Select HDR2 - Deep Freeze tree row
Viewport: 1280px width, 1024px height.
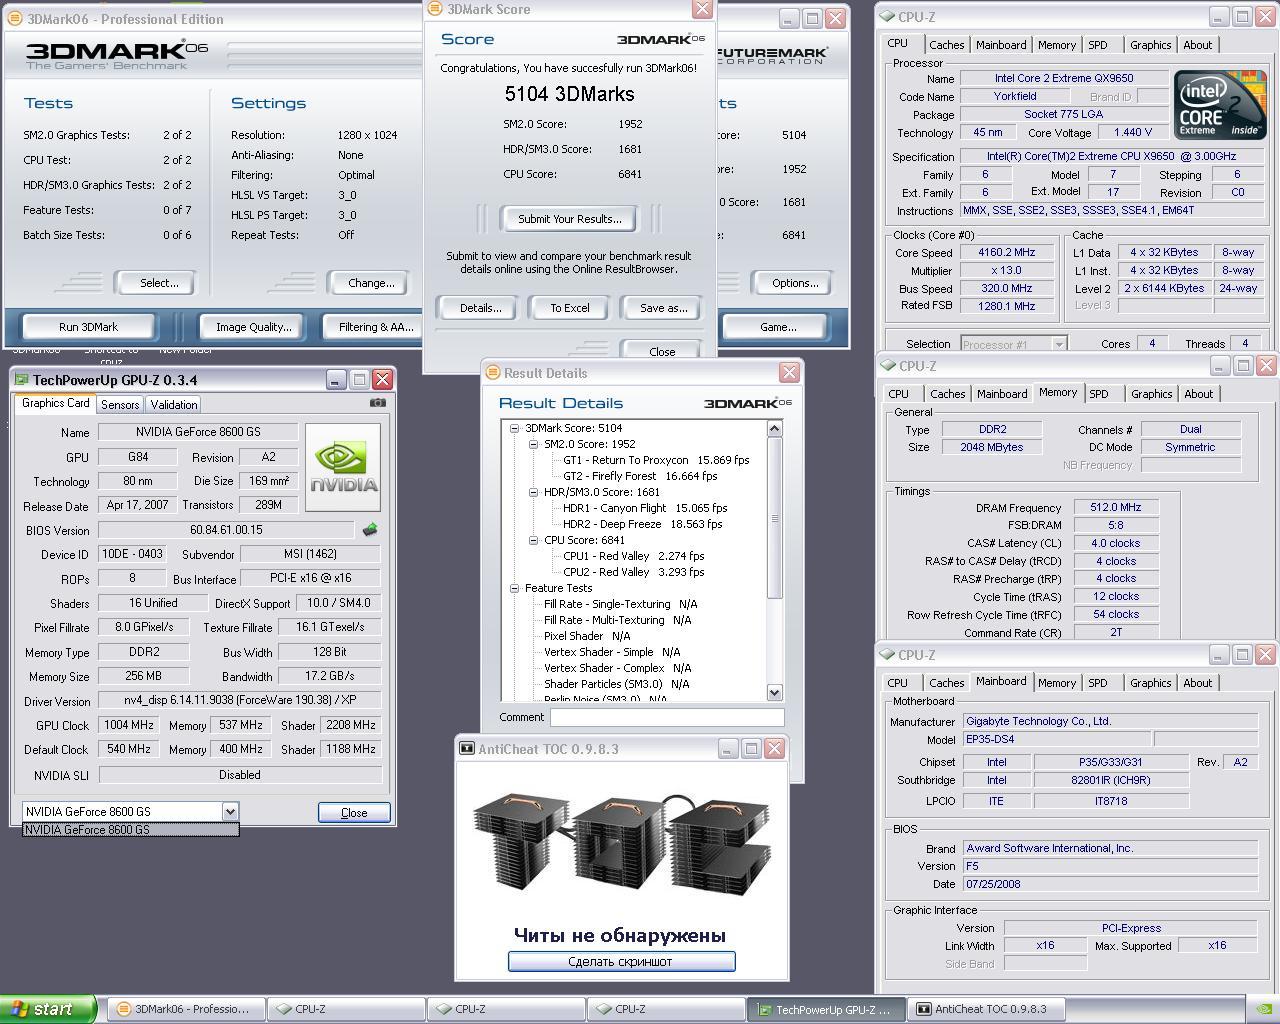point(642,524)
